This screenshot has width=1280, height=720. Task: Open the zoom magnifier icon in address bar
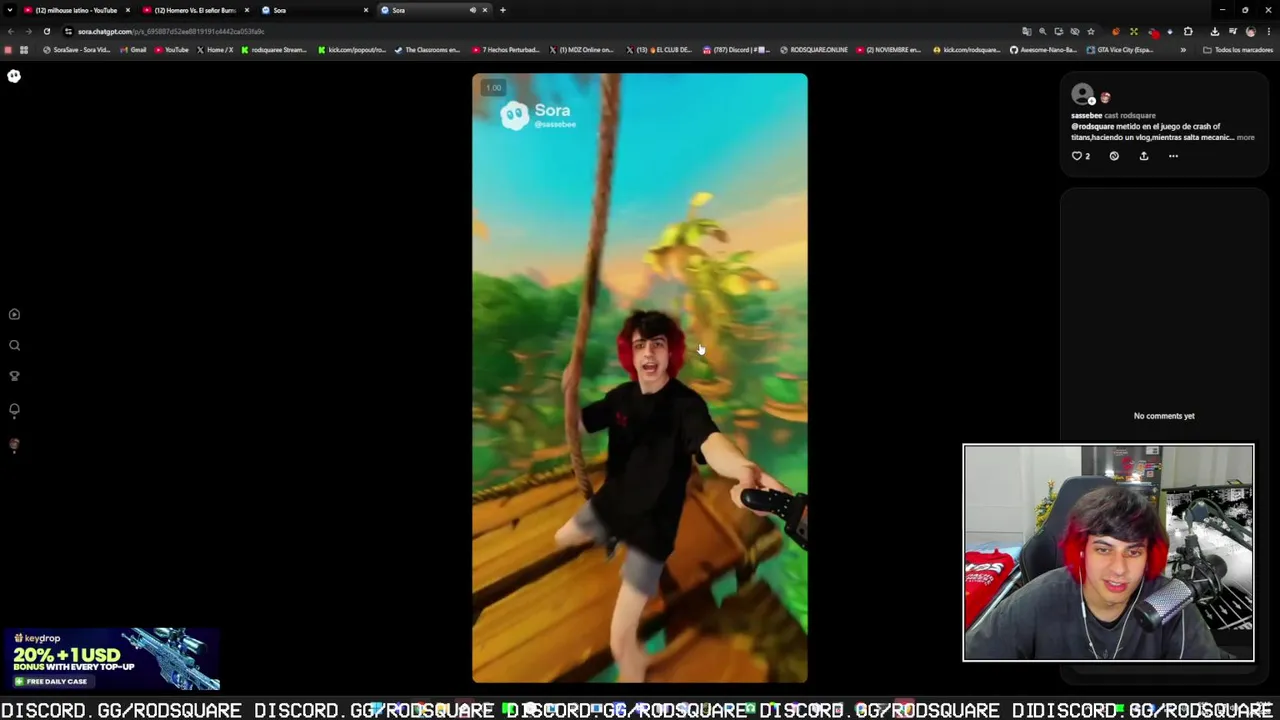coord(1042,31)
